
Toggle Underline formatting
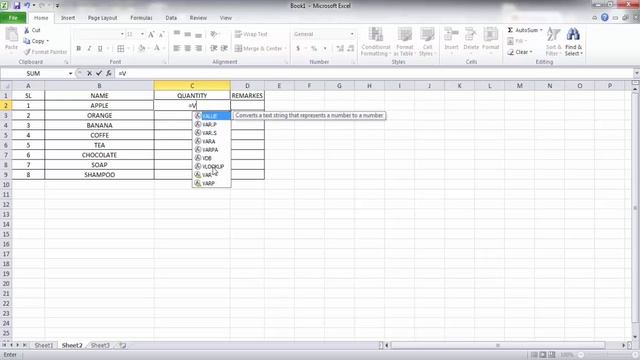pos(100,49)
